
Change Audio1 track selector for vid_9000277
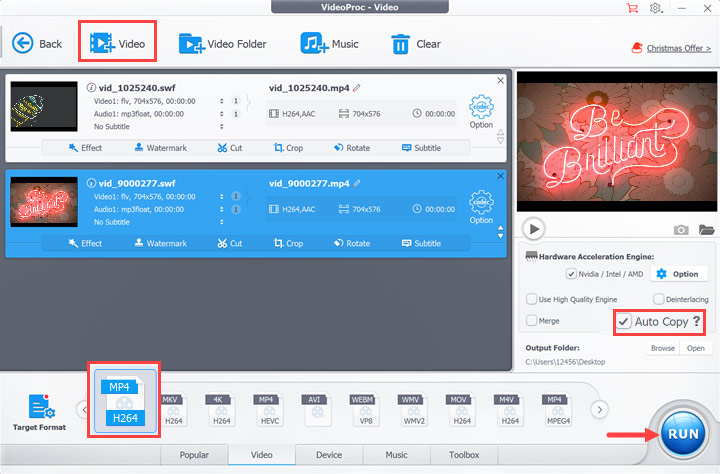coord(222,209)
